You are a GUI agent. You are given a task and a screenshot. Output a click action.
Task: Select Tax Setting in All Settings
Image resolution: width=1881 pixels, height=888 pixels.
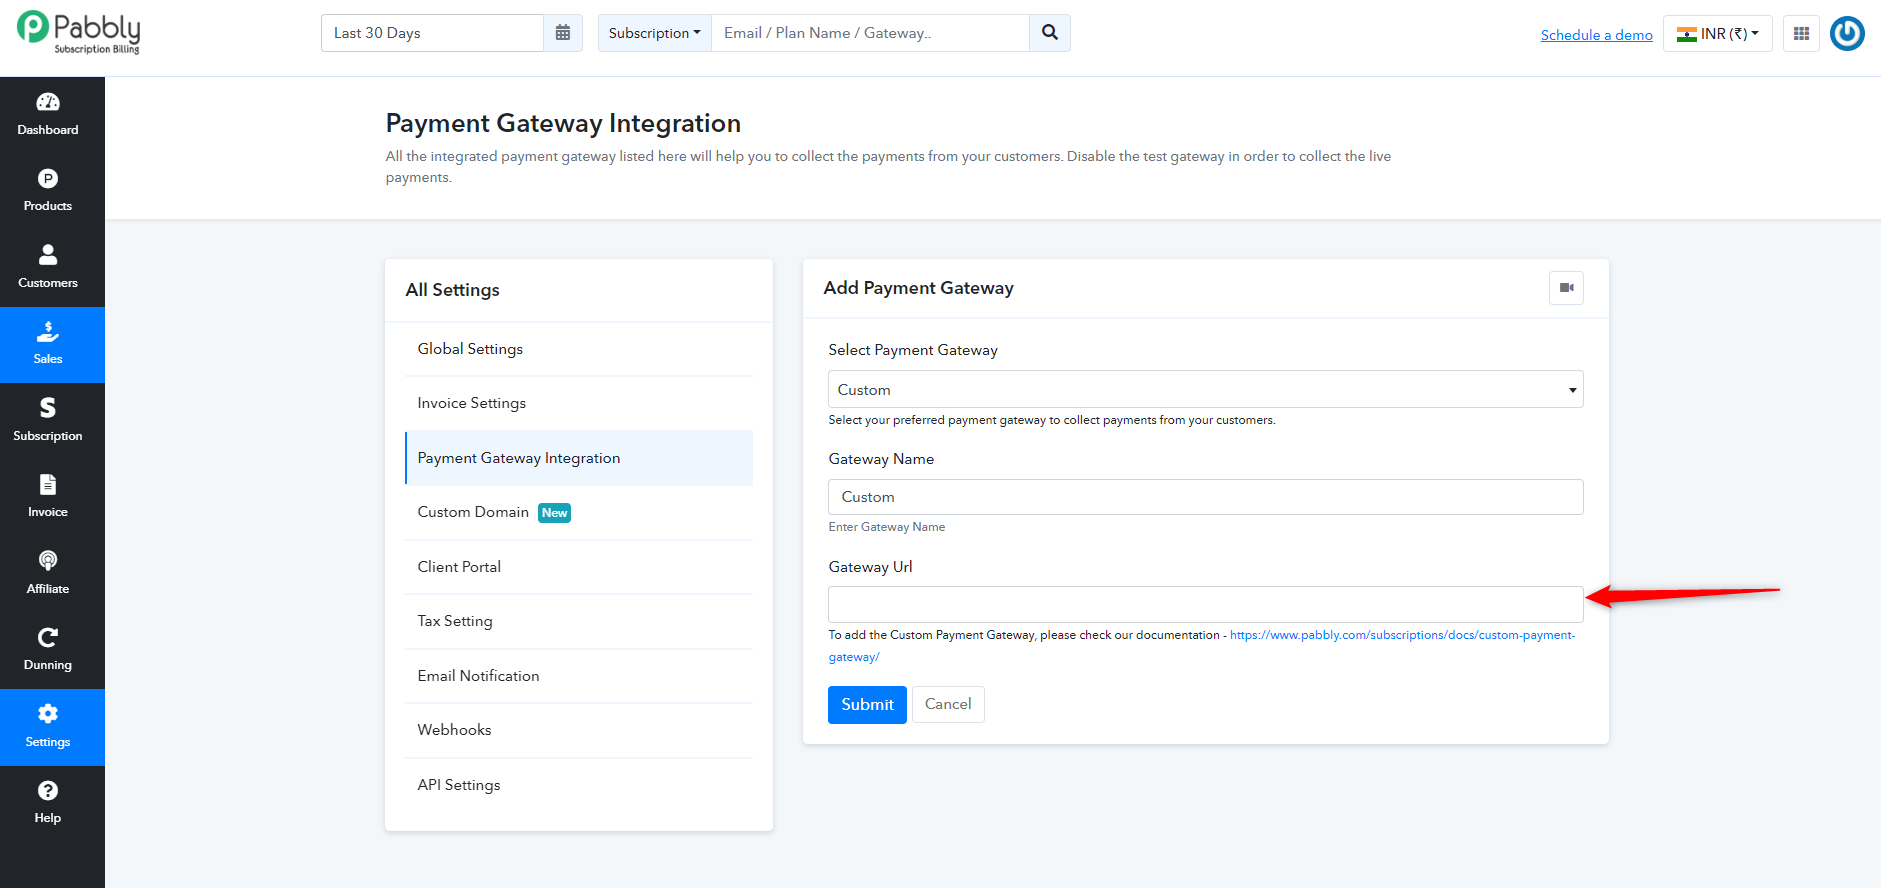(x=579, y=621)
